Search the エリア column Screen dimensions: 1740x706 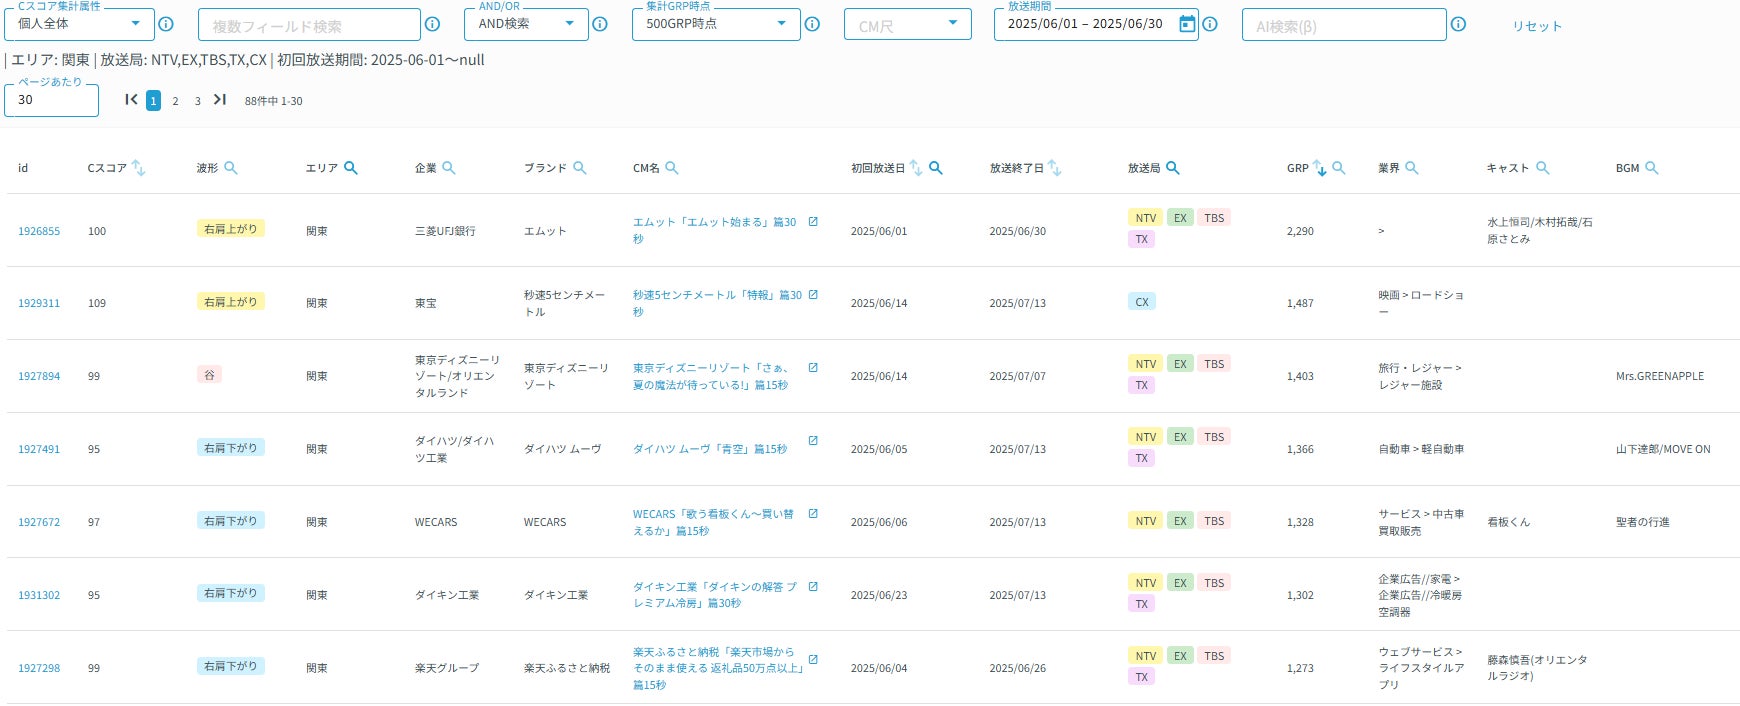pyautogui.click(x=351, y=168)
